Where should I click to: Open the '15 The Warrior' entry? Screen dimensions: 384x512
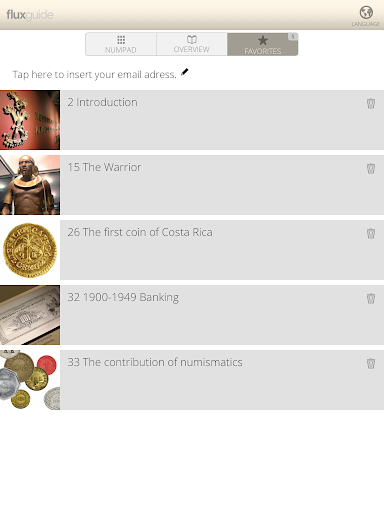pos(222,185)
